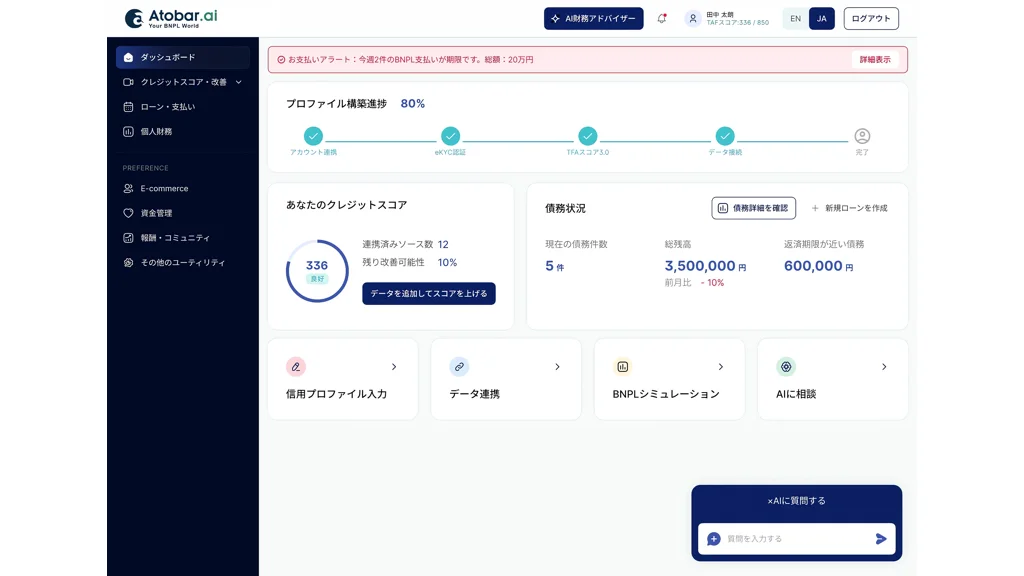The width and height of the screenshot is (1024, 576).
Task: Click the send arrow in AI chat
Action: (x=881, y=539)
